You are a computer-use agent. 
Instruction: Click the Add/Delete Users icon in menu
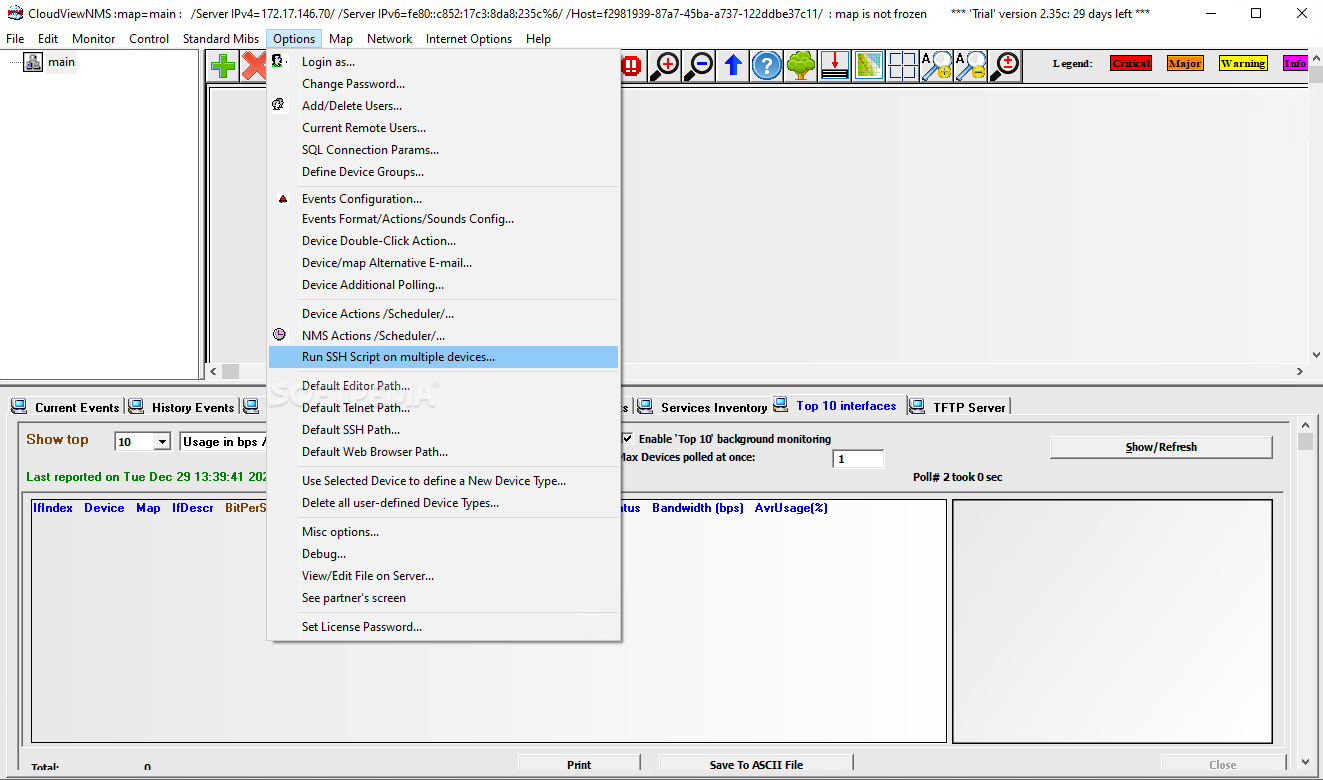[x=279, y=105]
